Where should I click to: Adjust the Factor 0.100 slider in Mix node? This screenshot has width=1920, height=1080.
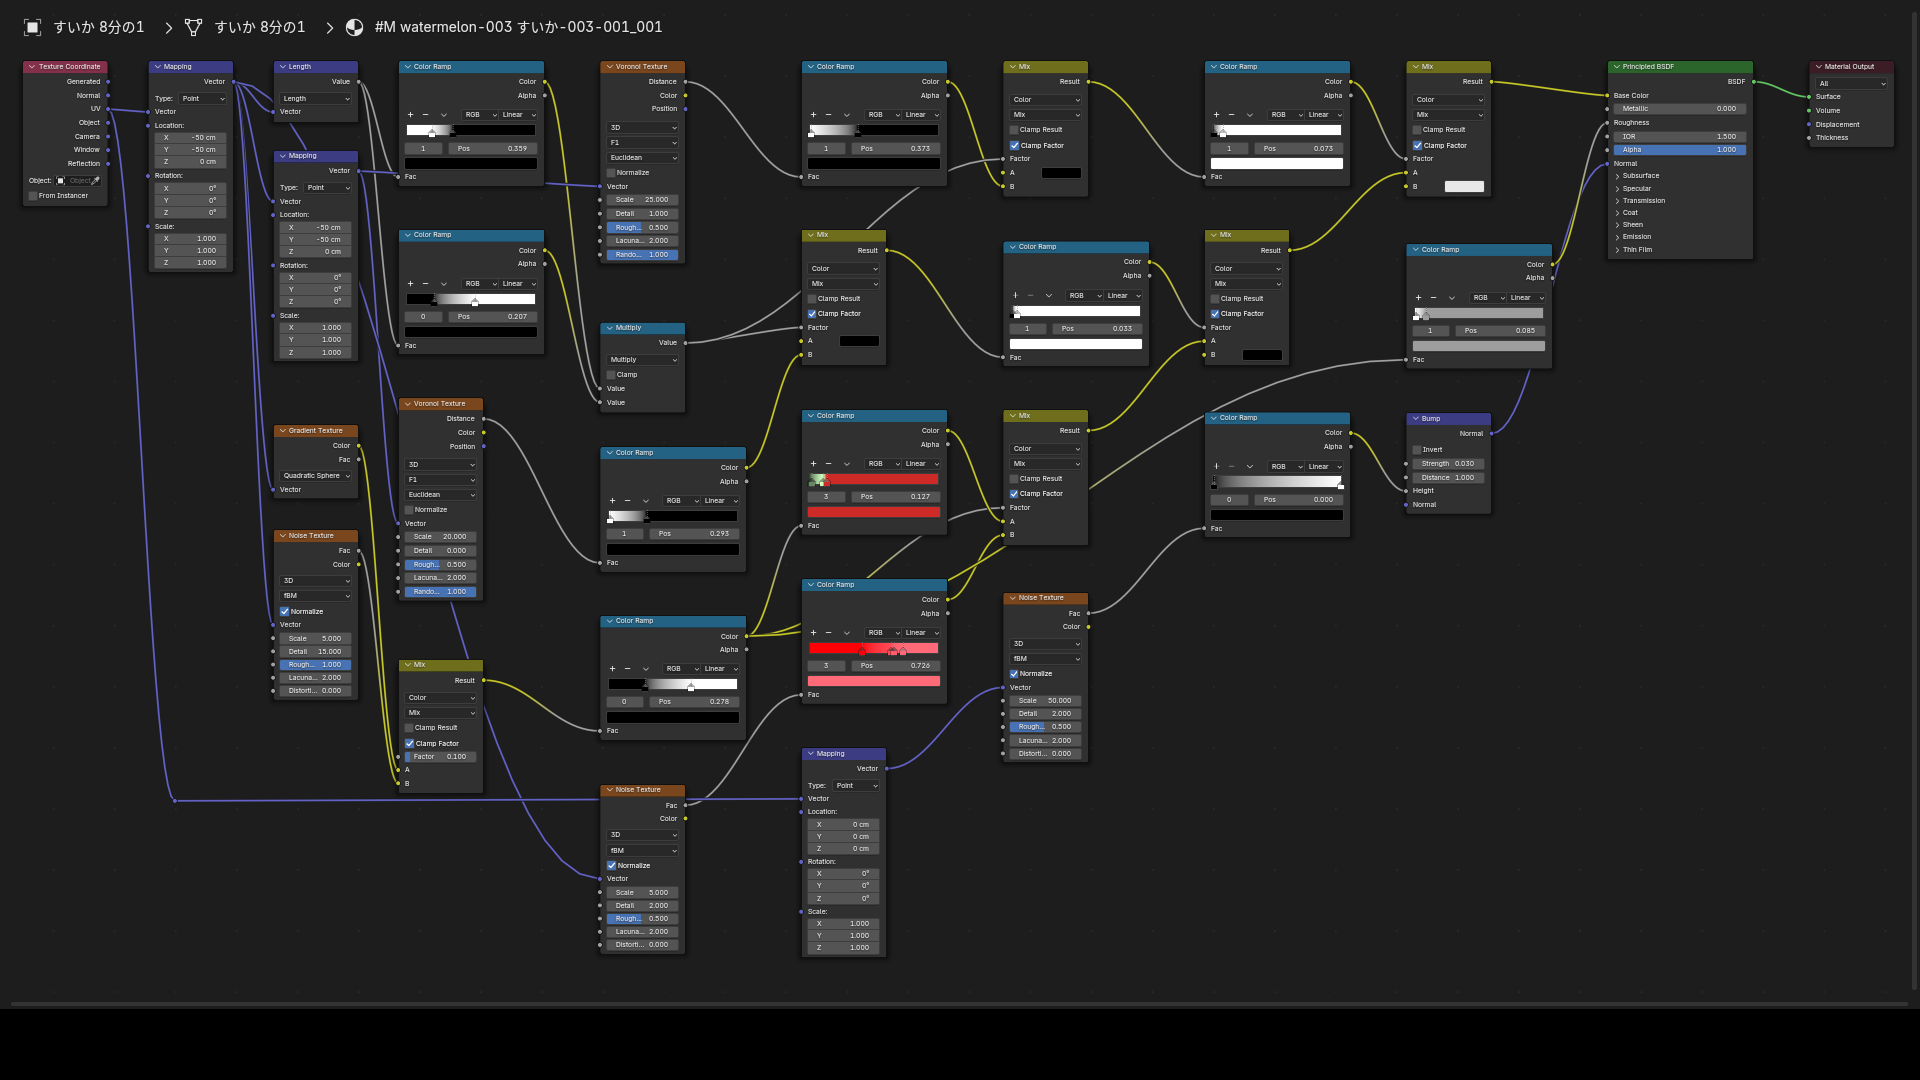tap(441, 757)
